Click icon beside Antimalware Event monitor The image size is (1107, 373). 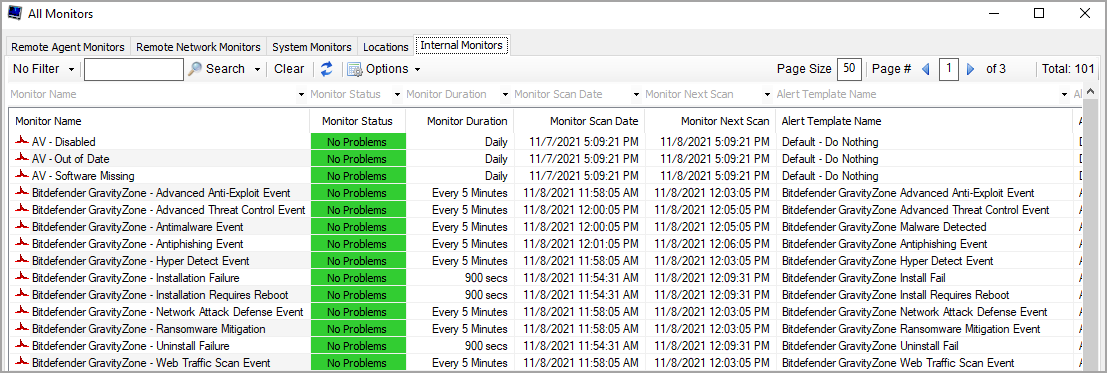tap(23, 226)
